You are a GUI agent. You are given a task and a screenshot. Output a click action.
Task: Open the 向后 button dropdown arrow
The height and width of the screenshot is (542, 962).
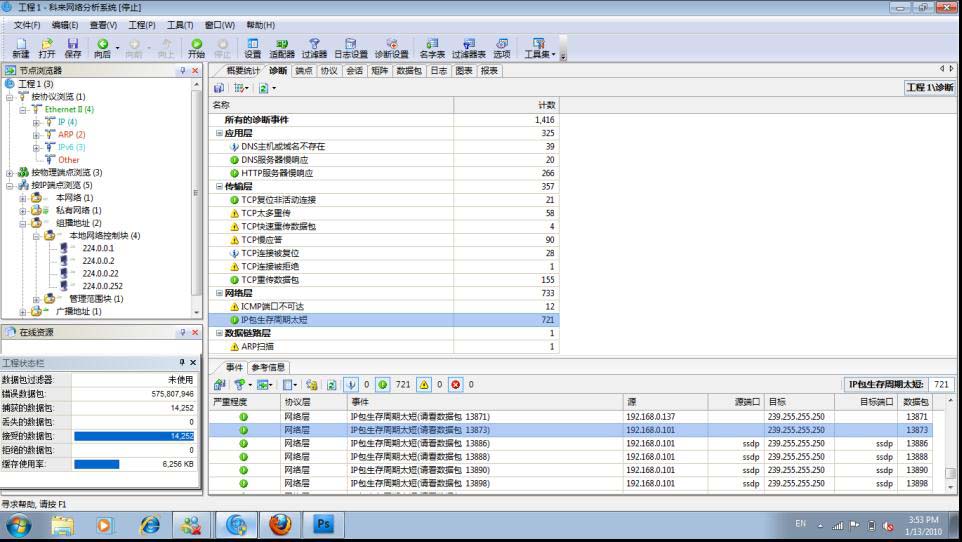point(117,48)
